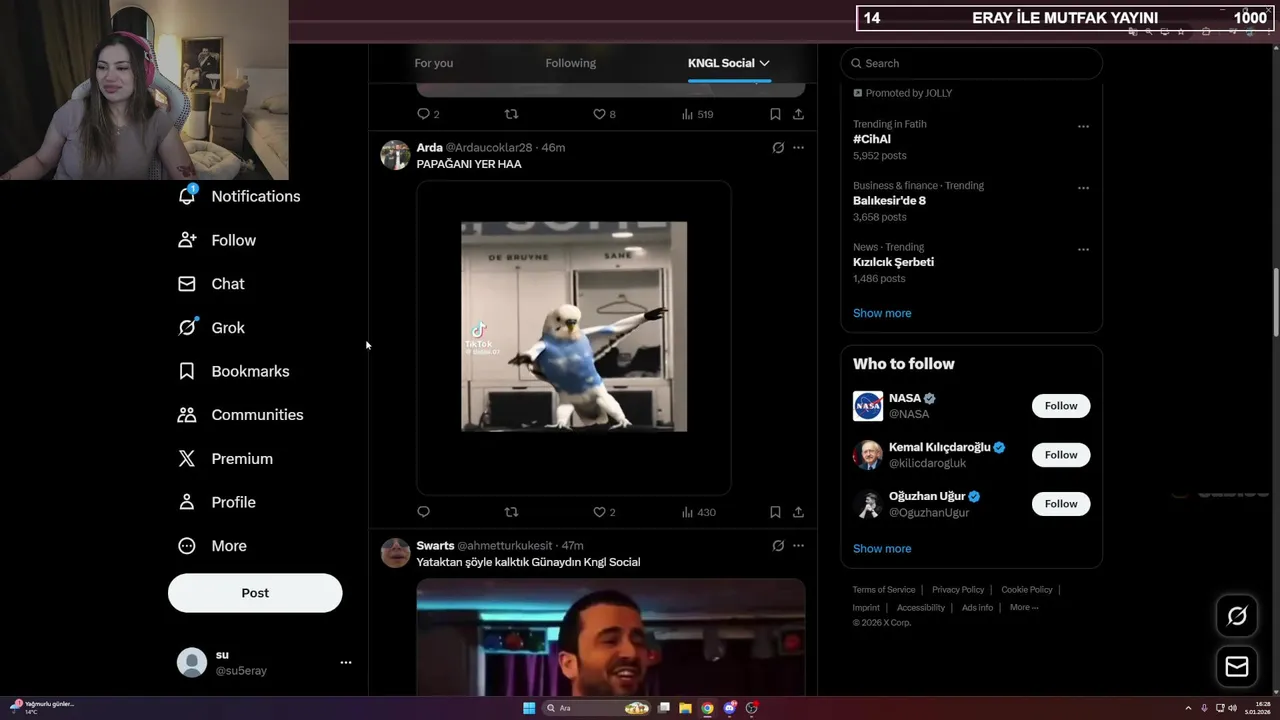This screenshot has height=720, width=1280.
Task: View analytics showing 519 views
Action: point(697,114)
